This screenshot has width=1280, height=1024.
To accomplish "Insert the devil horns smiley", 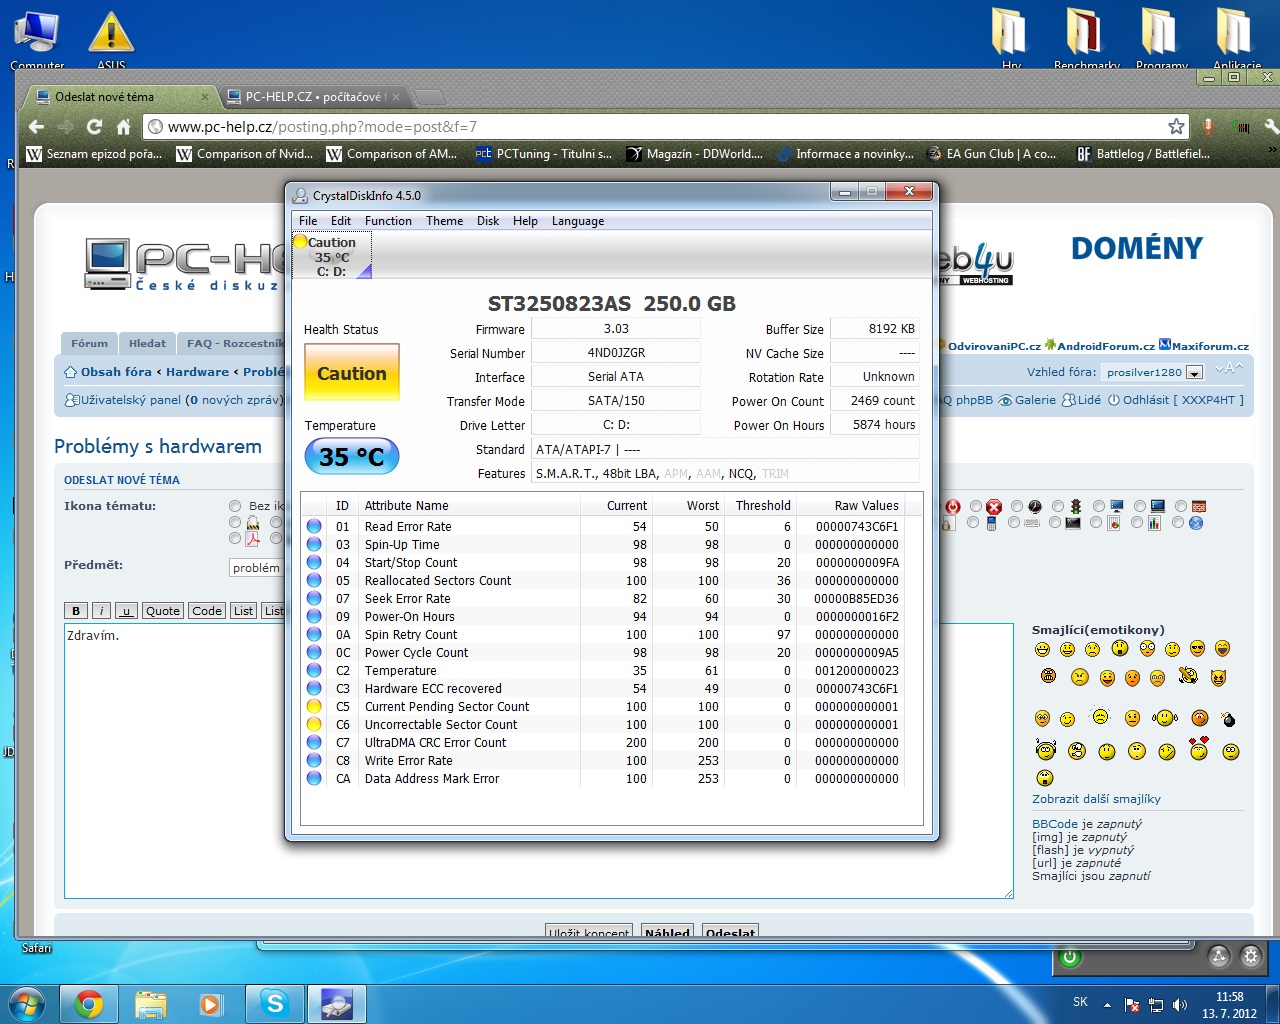I will (x=1218, y=678).
